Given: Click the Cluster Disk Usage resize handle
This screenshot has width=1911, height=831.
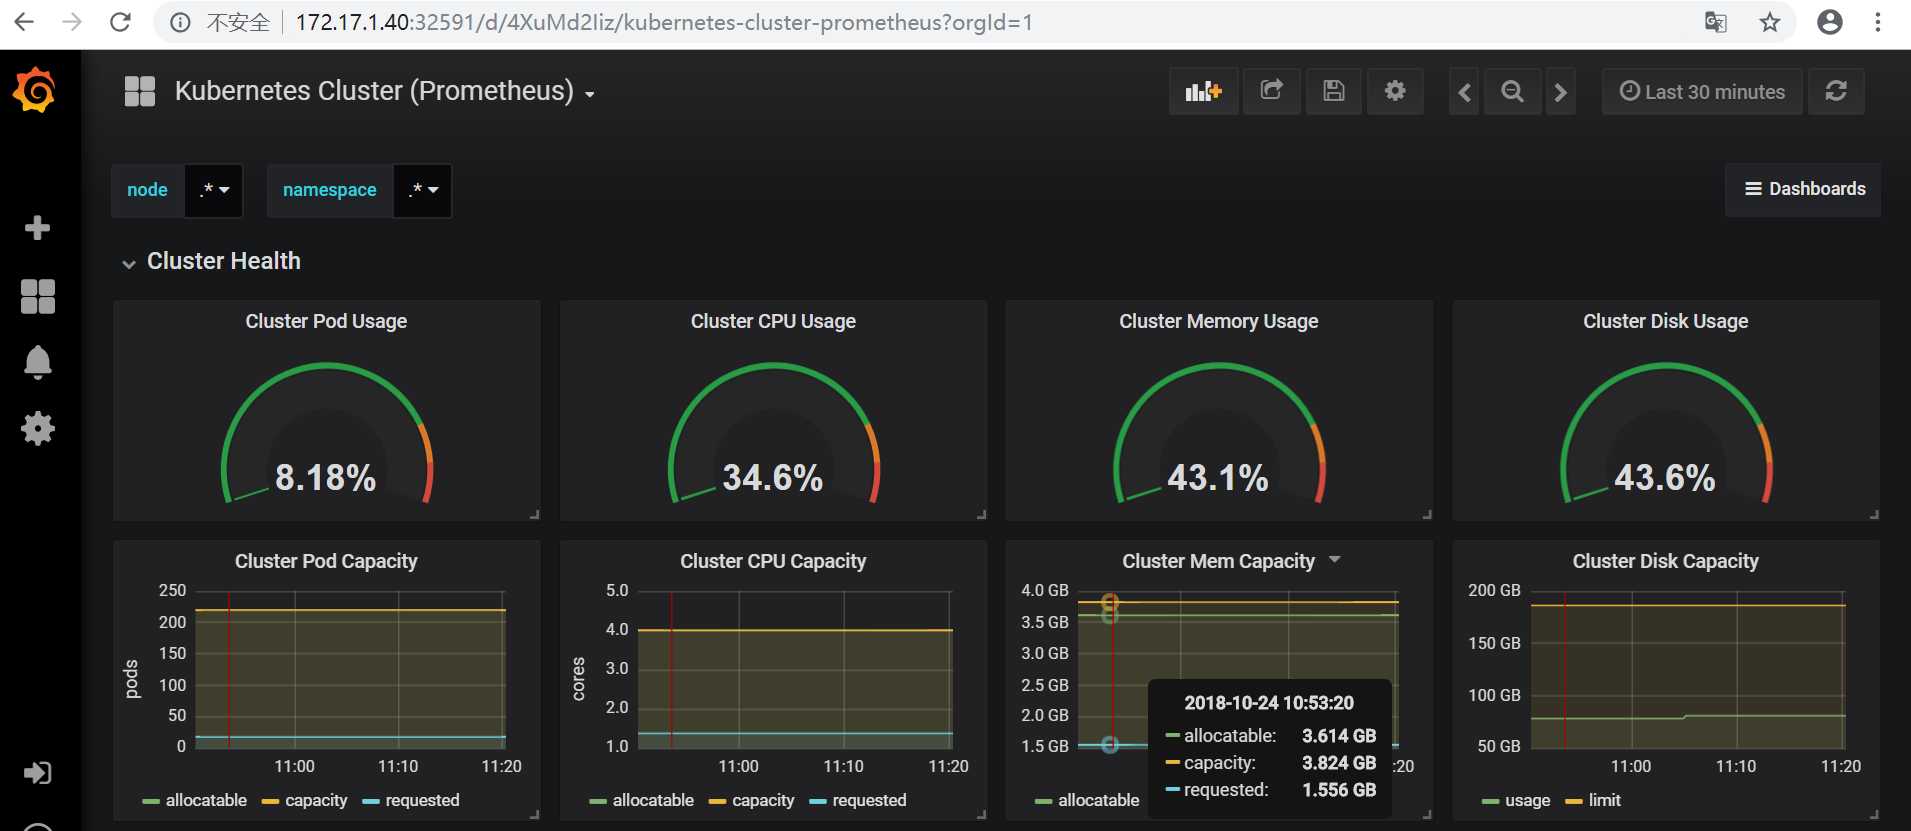Looking at the screenshot, I should point(1874,515).
